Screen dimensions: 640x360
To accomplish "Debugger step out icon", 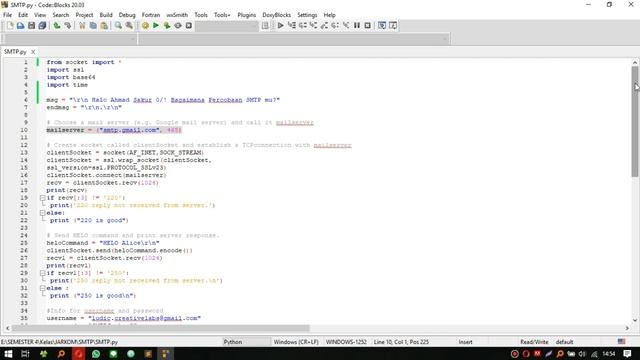I will tap(324, 25).
